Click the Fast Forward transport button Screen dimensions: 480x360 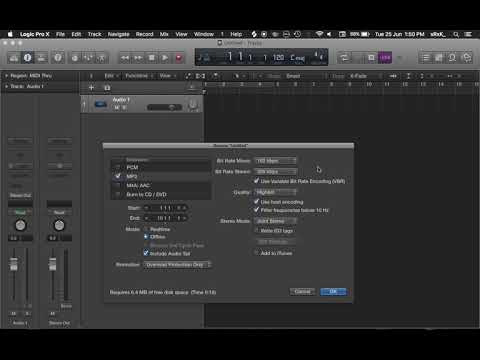point(138,58)
